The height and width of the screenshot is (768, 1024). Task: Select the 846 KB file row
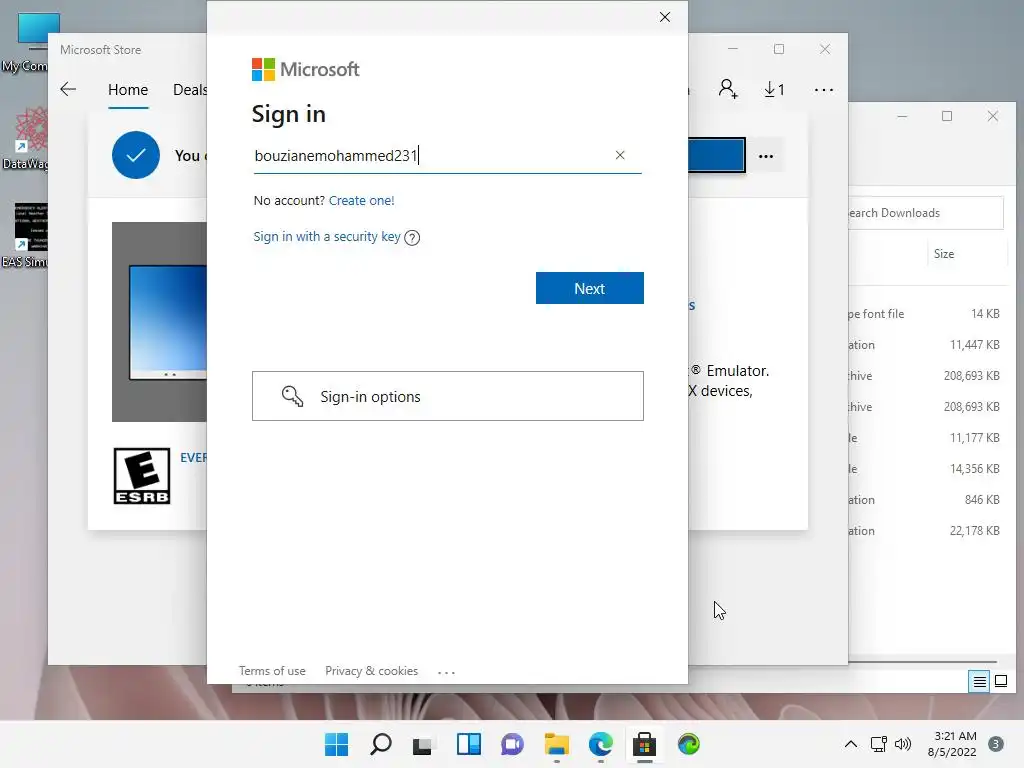(925, 500)
